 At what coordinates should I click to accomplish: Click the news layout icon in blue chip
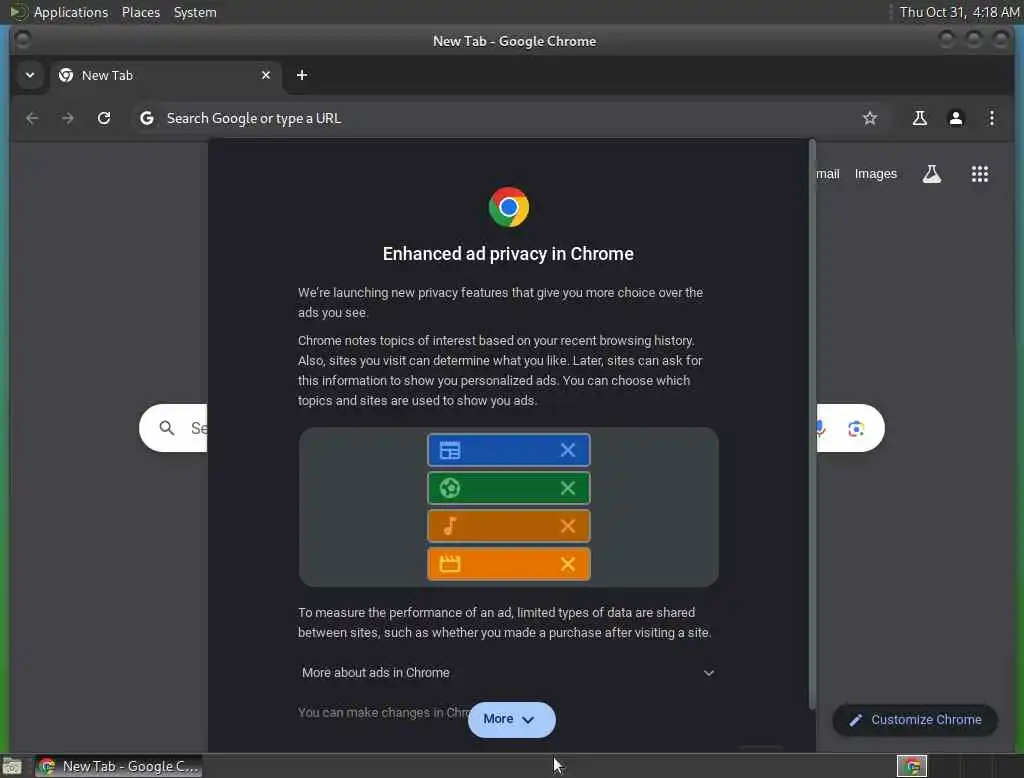[450, 450]
